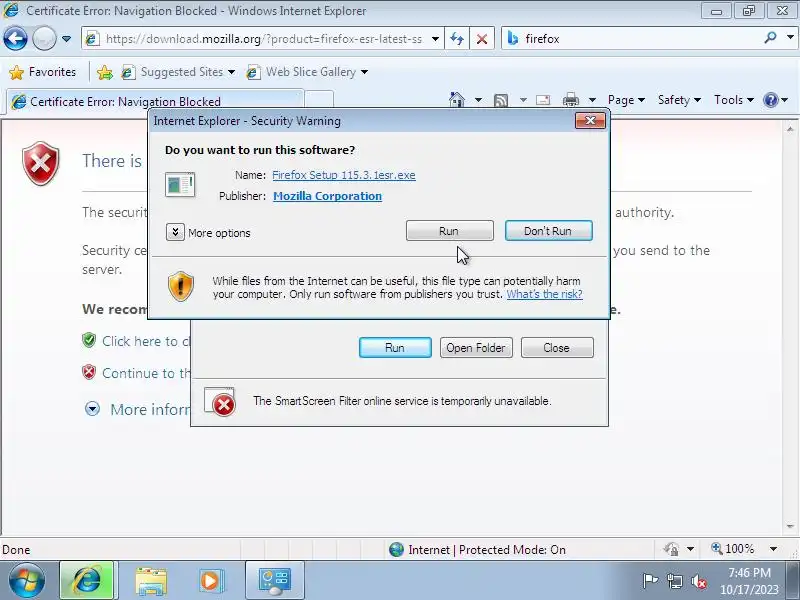Image resolution: width=800 pixels, height=600 pixels.
Task: Open What's the risk? link
Action: point(544,294)
